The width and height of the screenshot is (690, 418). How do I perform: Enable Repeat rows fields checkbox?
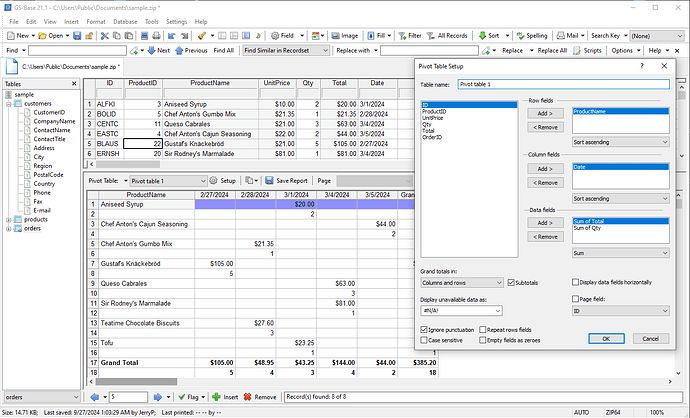coord(483,330)
